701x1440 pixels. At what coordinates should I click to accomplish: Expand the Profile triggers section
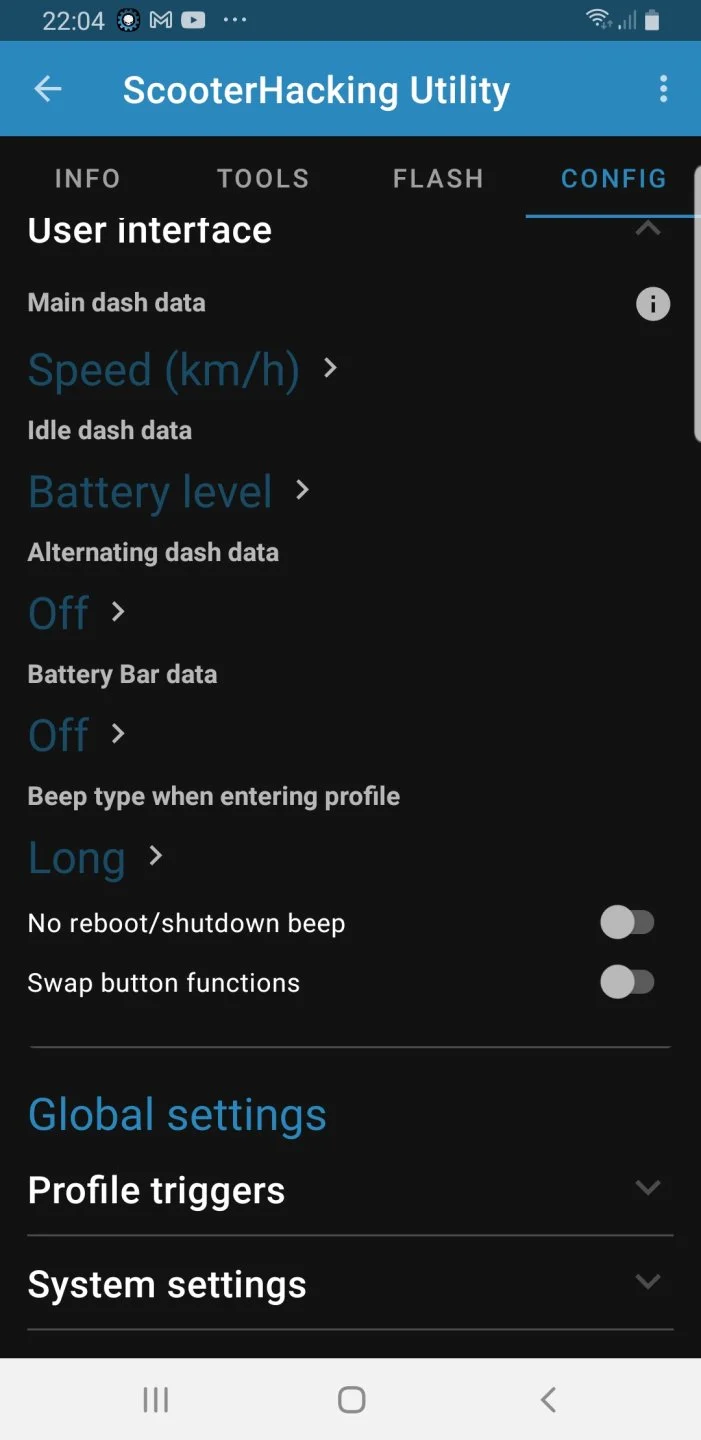648,1188
